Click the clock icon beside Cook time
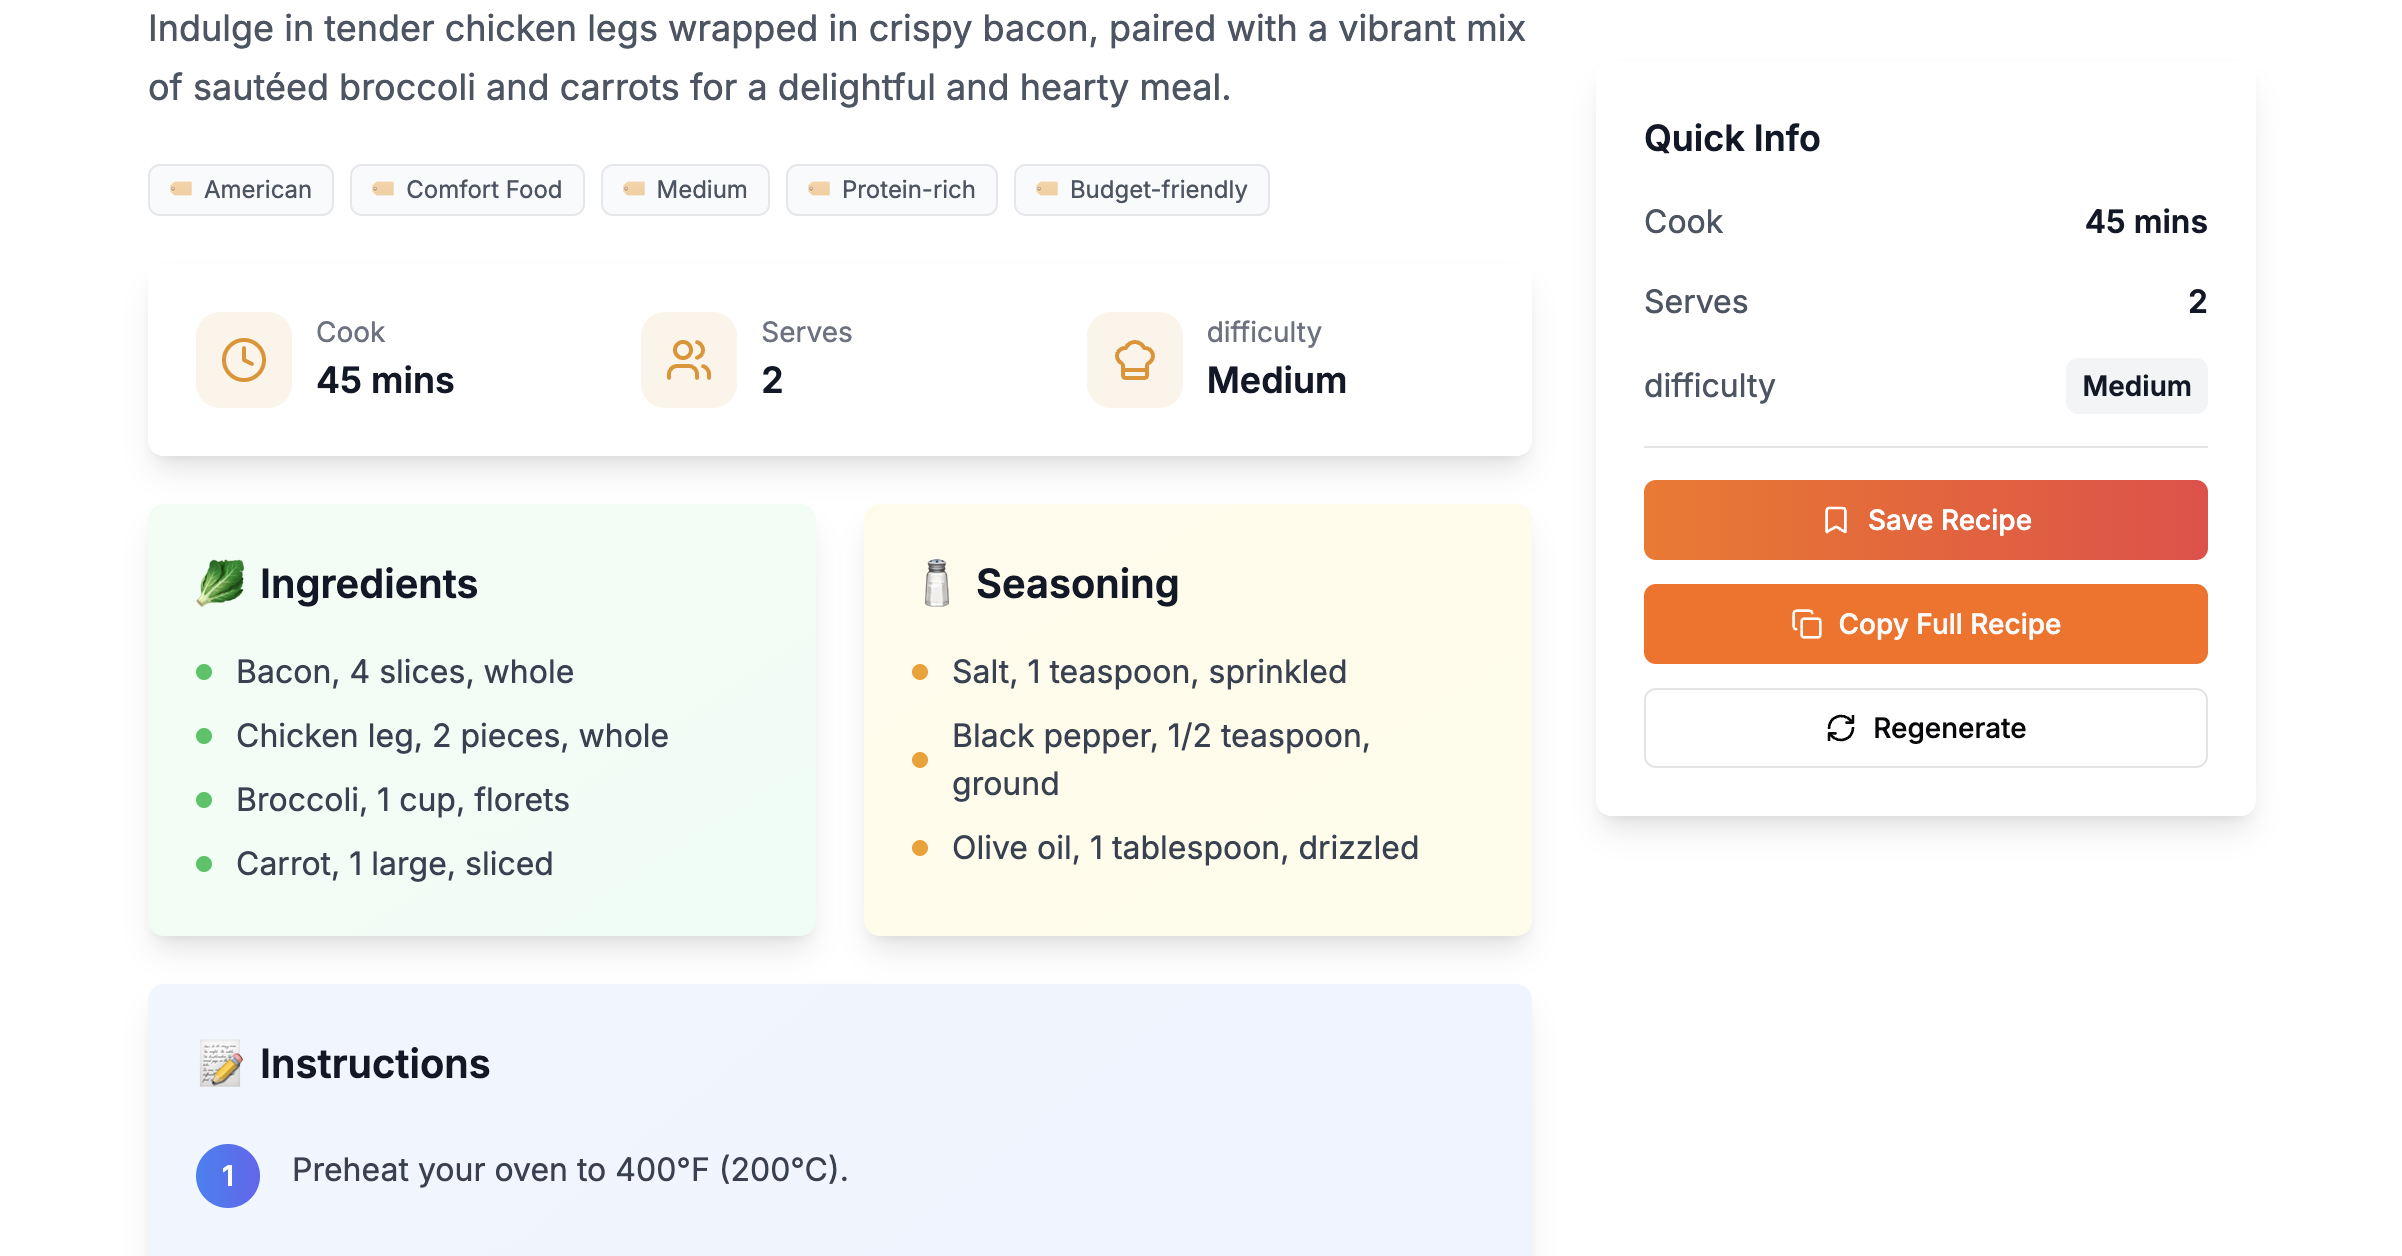Image resolution: width=2402 pixels, height=1256 pixels. pos(244,360)
